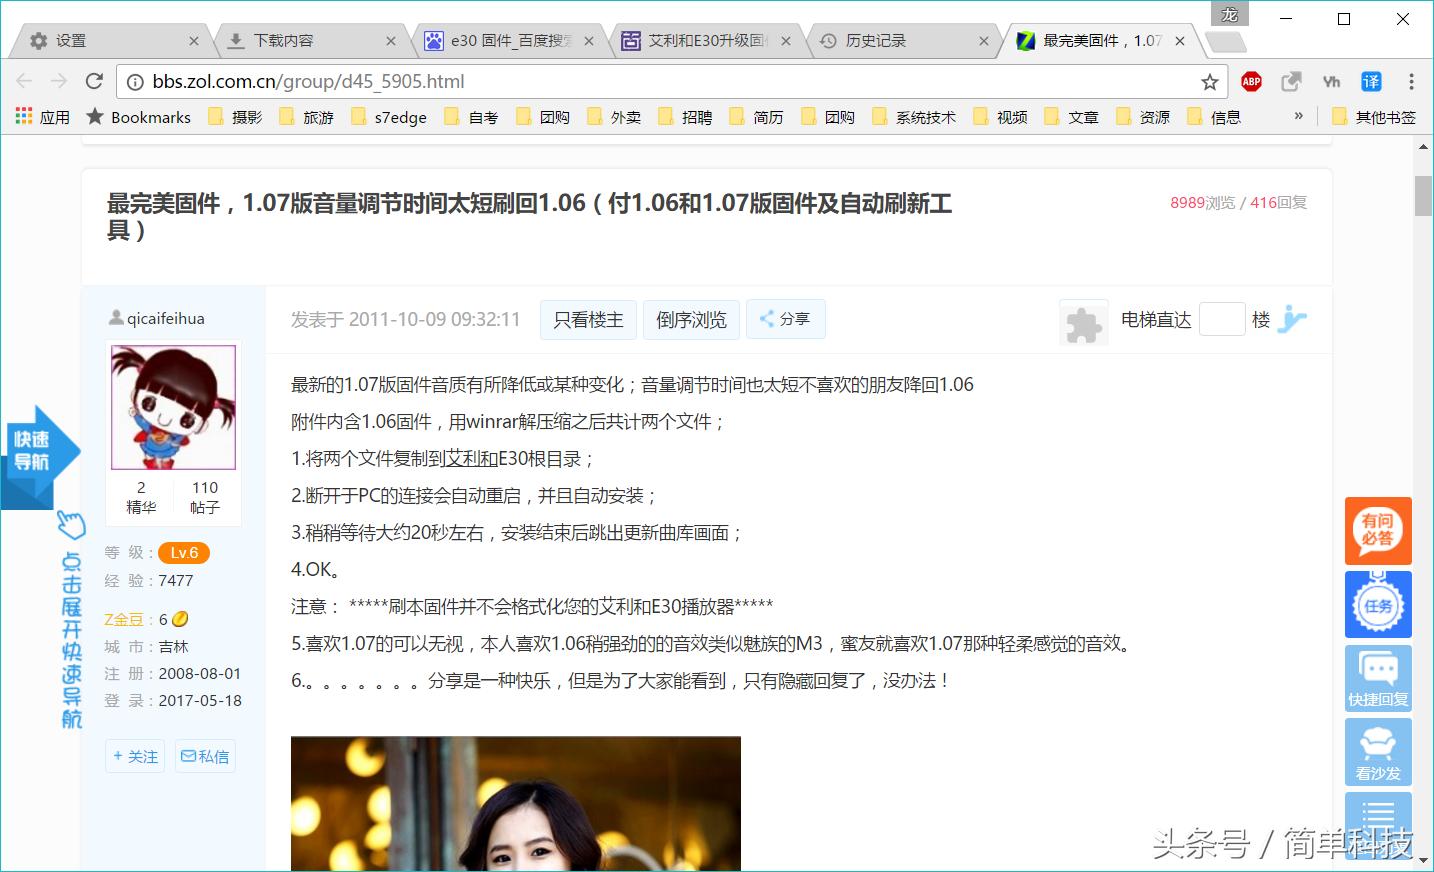Click the 任务 task gear icon
The height and width of the screenshot is (872, 1434).
point(1378,605)
